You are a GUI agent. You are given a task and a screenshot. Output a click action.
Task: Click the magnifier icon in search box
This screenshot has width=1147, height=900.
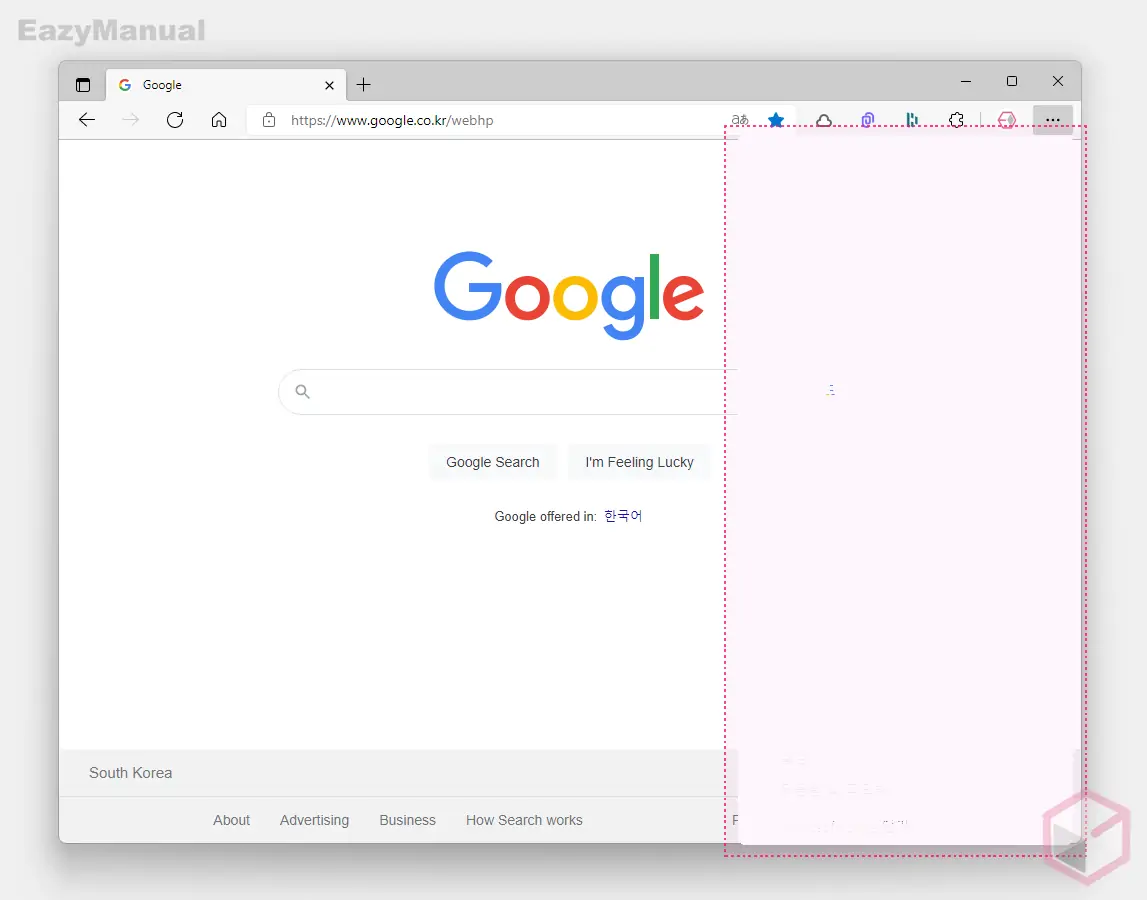pyautogui.click(x=302, y=391)
